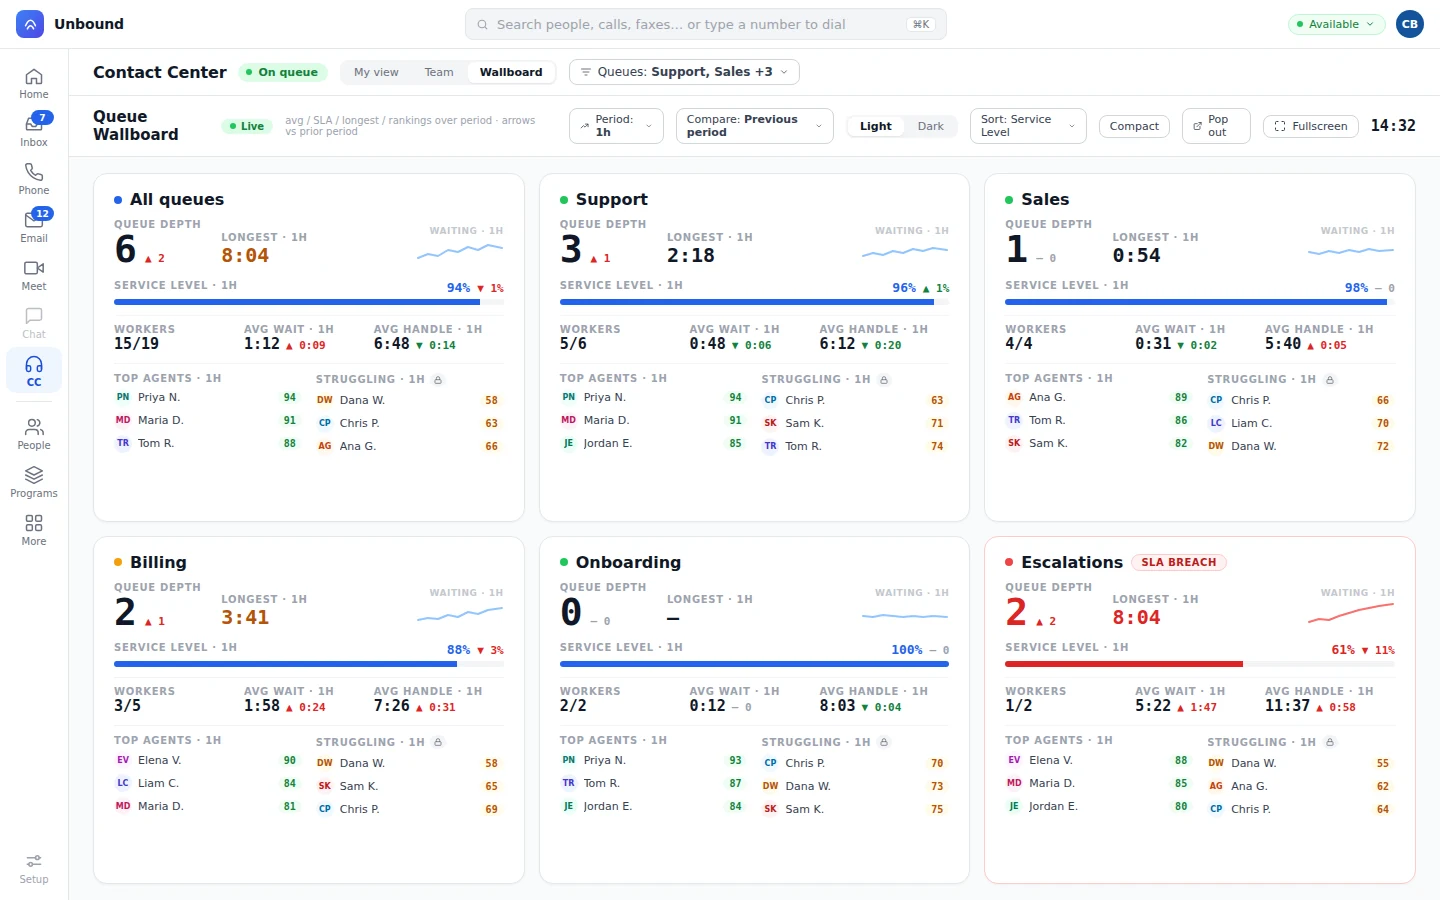The image size is (1440, 900).
Task: Click the Support queue card title
Action: pyautogui.click(x=612, y=199)
